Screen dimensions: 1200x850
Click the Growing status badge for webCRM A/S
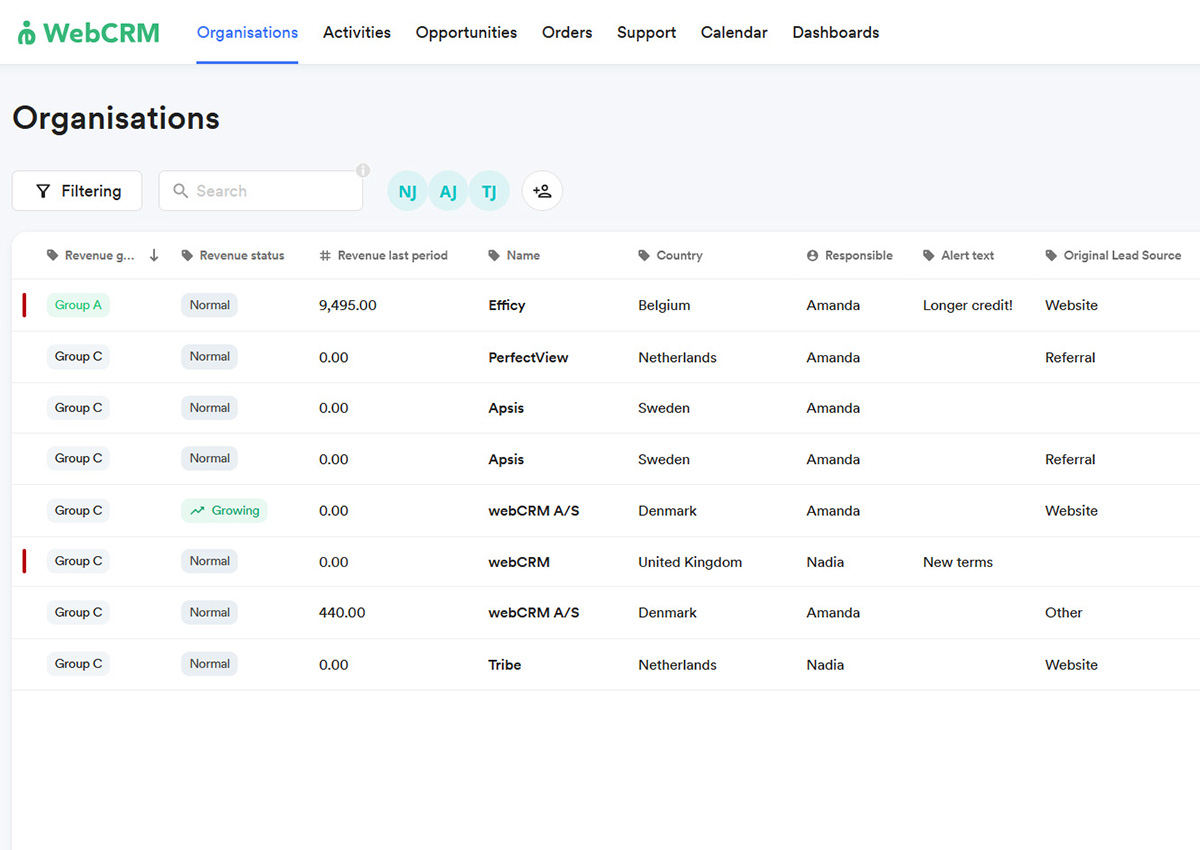click(x=224, y=510)
